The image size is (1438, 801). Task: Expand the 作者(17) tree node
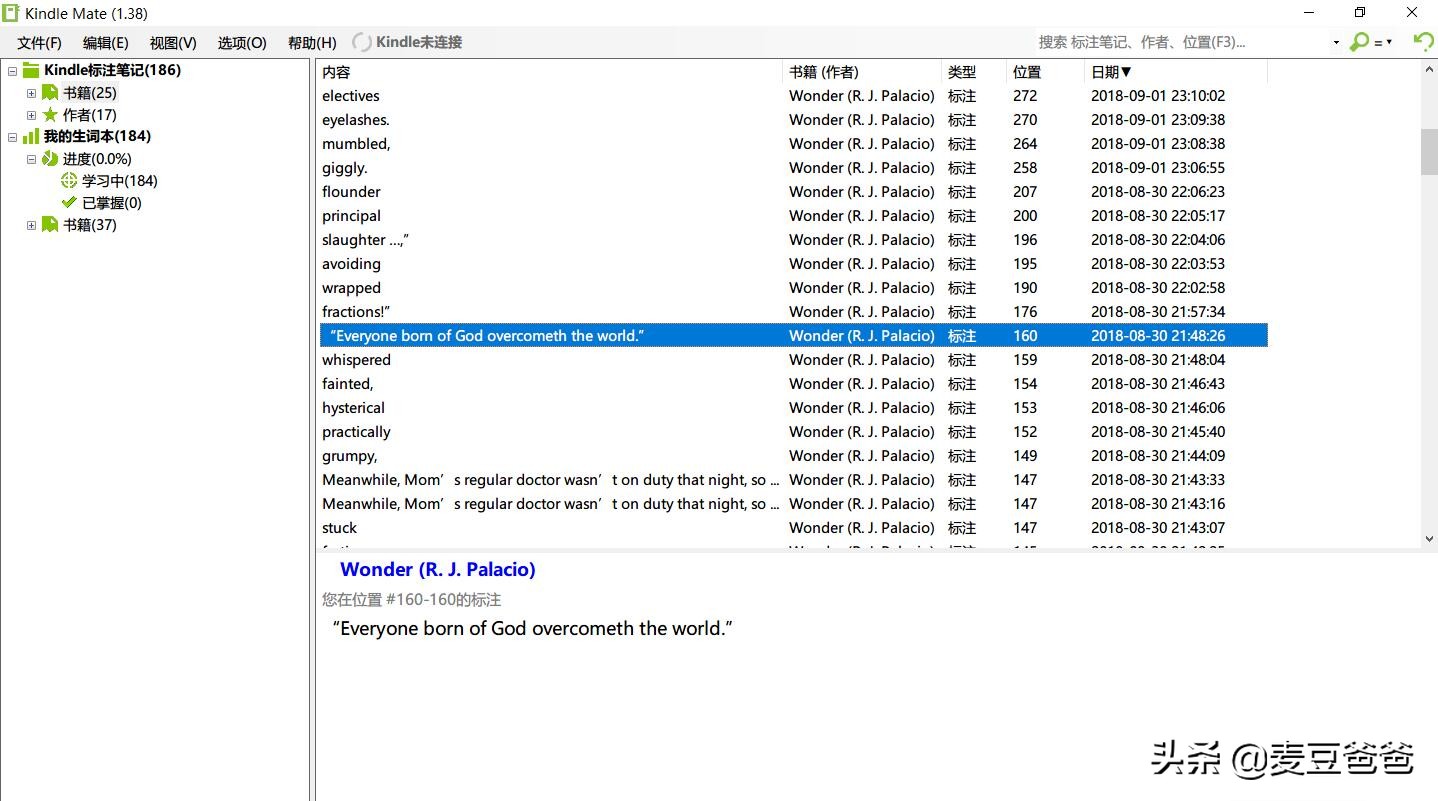click(31, 115)
